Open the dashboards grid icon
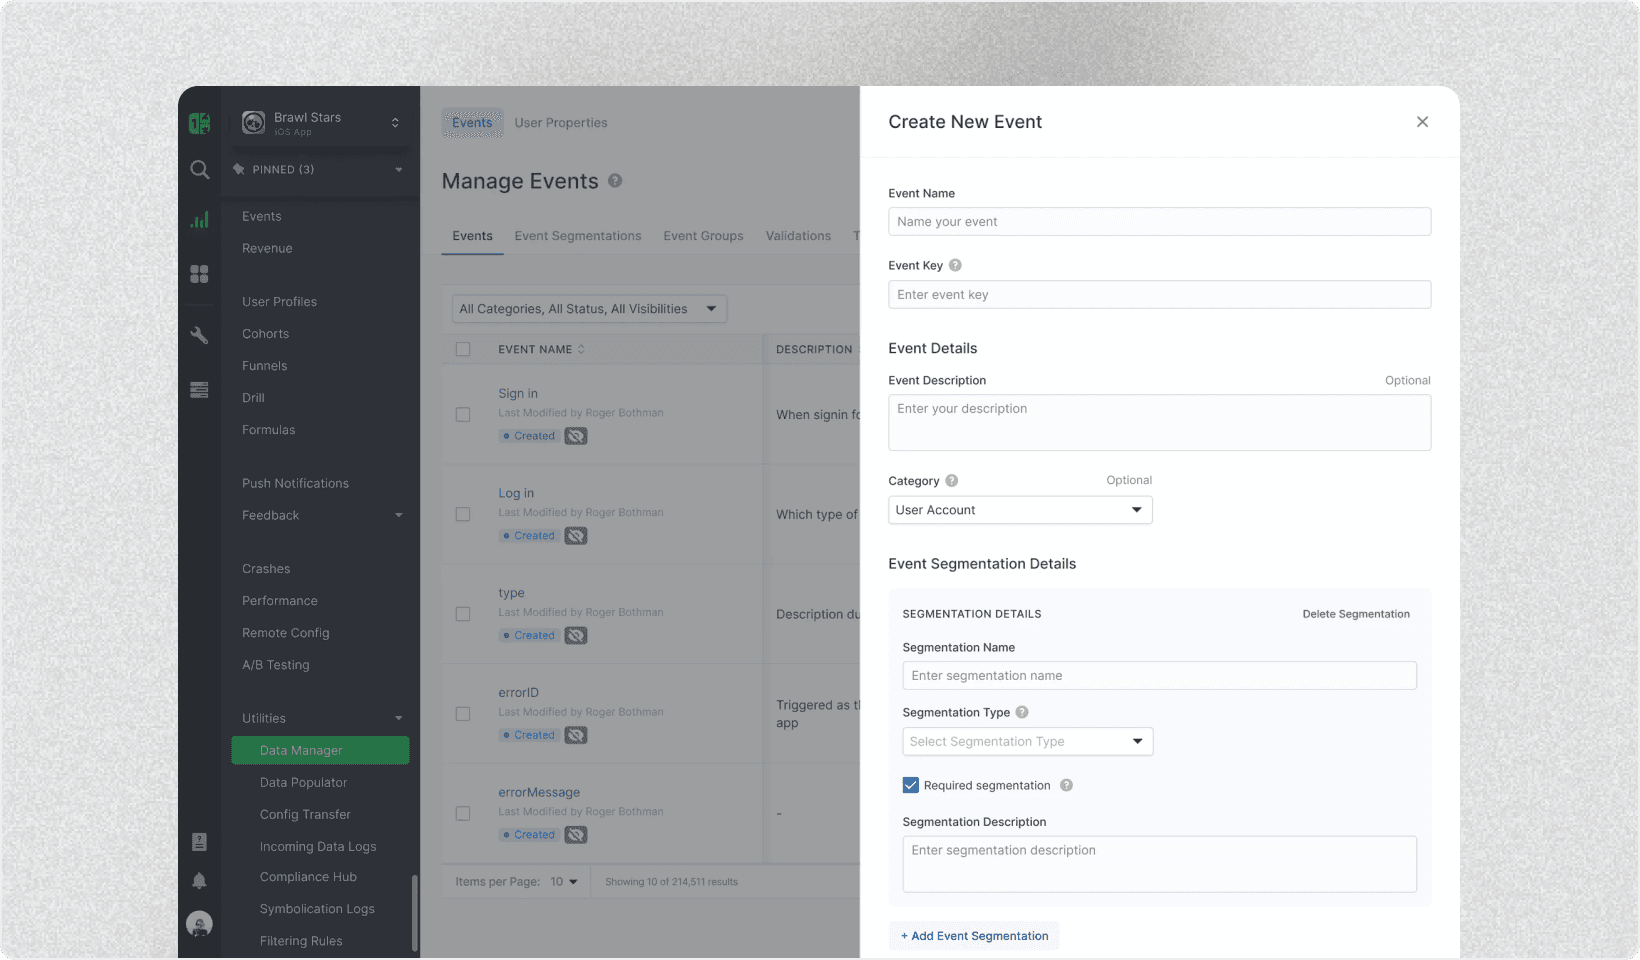Image resolution: width=1640 pixels, height=960 pixels. 200,274
